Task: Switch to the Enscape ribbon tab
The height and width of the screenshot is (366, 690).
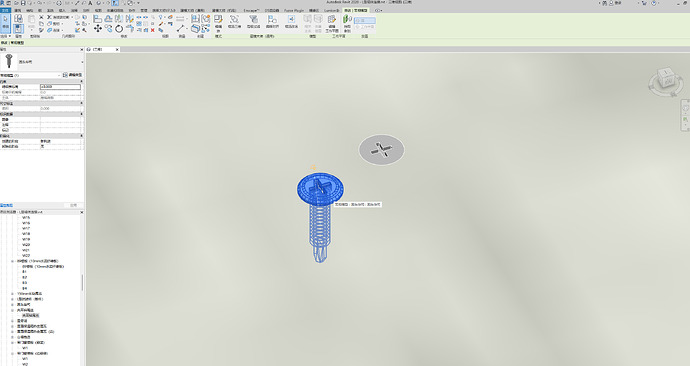Action: coord(251,10)
